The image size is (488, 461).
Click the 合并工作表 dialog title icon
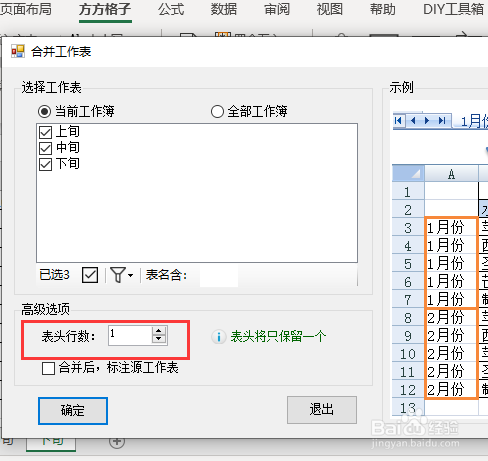(18, 51)
